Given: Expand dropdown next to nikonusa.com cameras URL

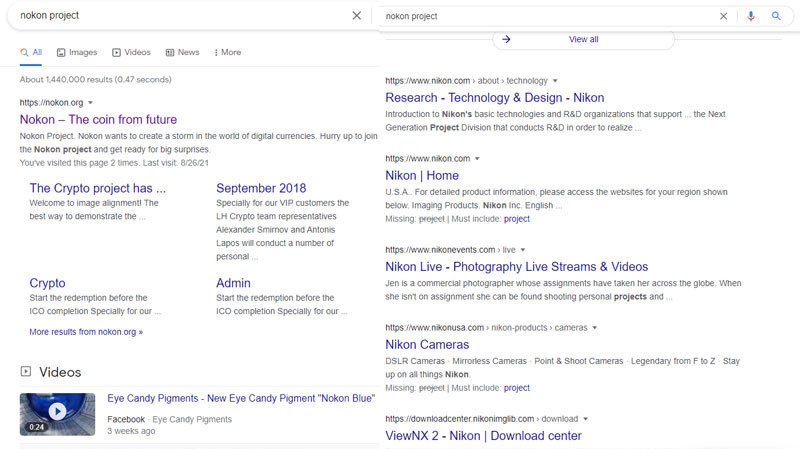Looking at the screenshot, I should (594, 328).
